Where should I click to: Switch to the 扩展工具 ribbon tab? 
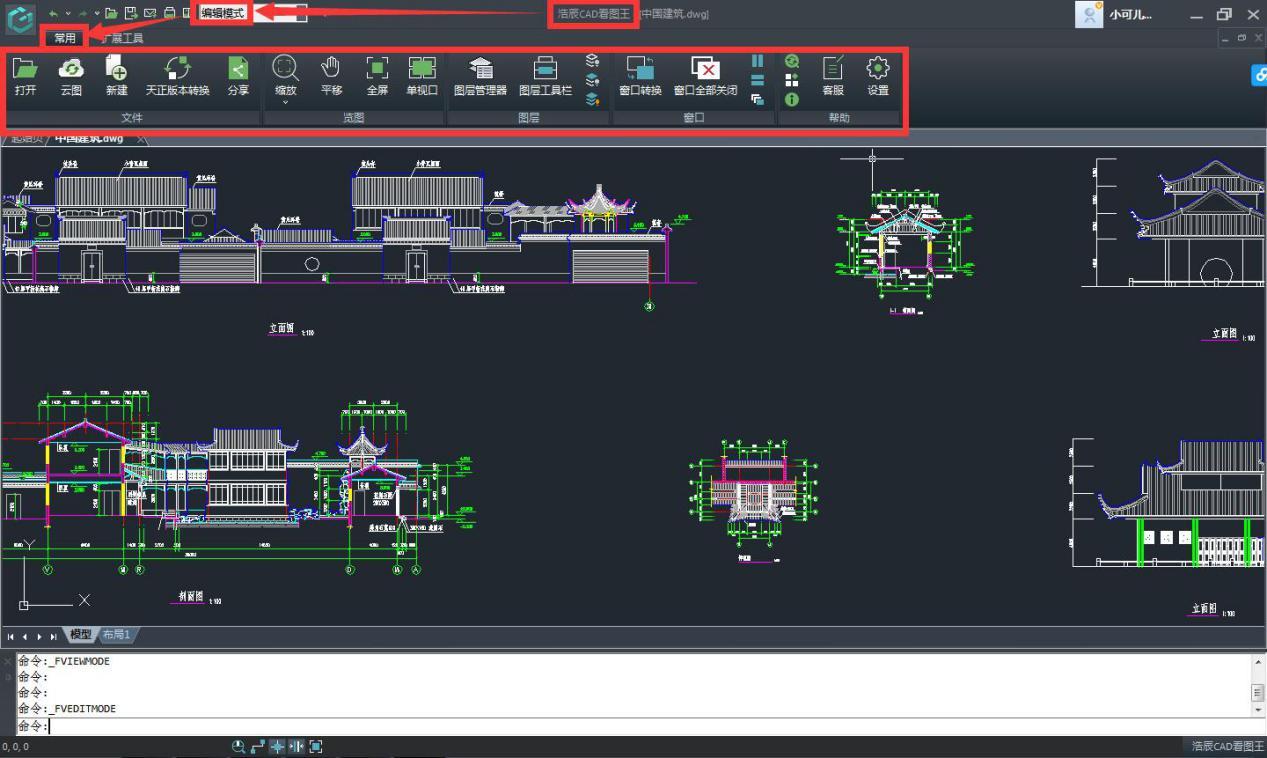[123, 38]
